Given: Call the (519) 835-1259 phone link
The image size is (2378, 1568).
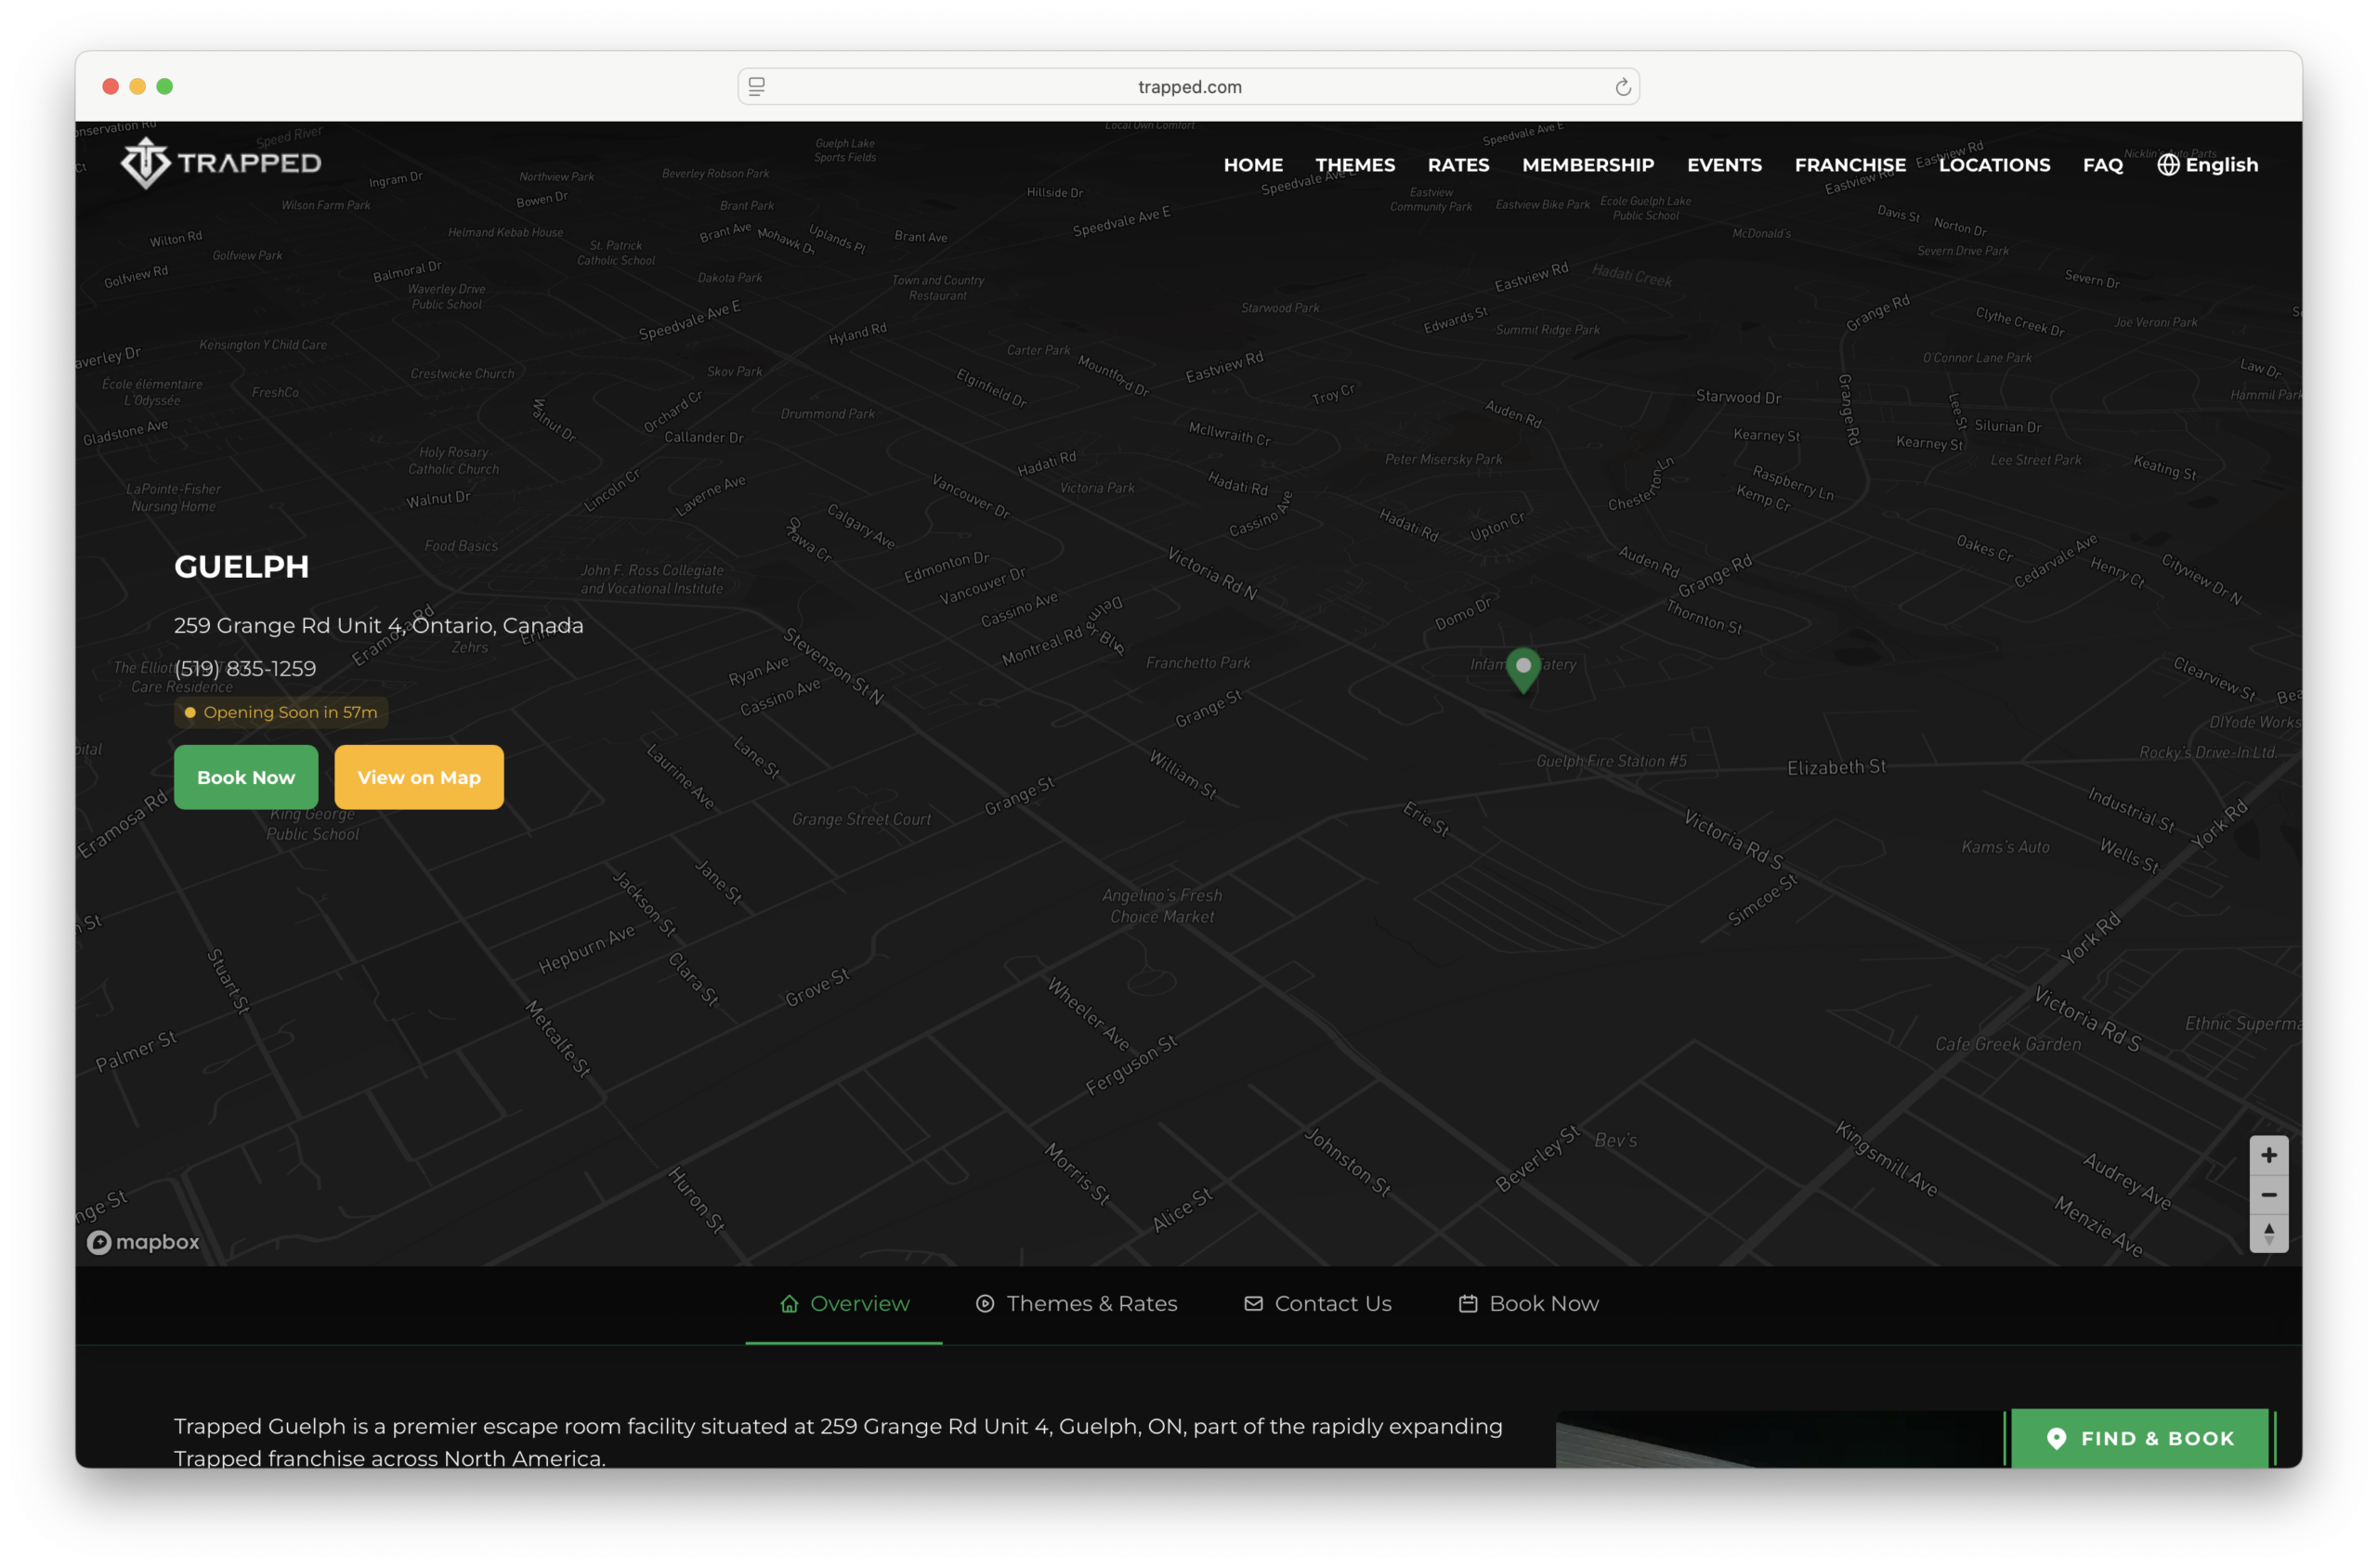Looking at the screenshot, I should 245,668.
